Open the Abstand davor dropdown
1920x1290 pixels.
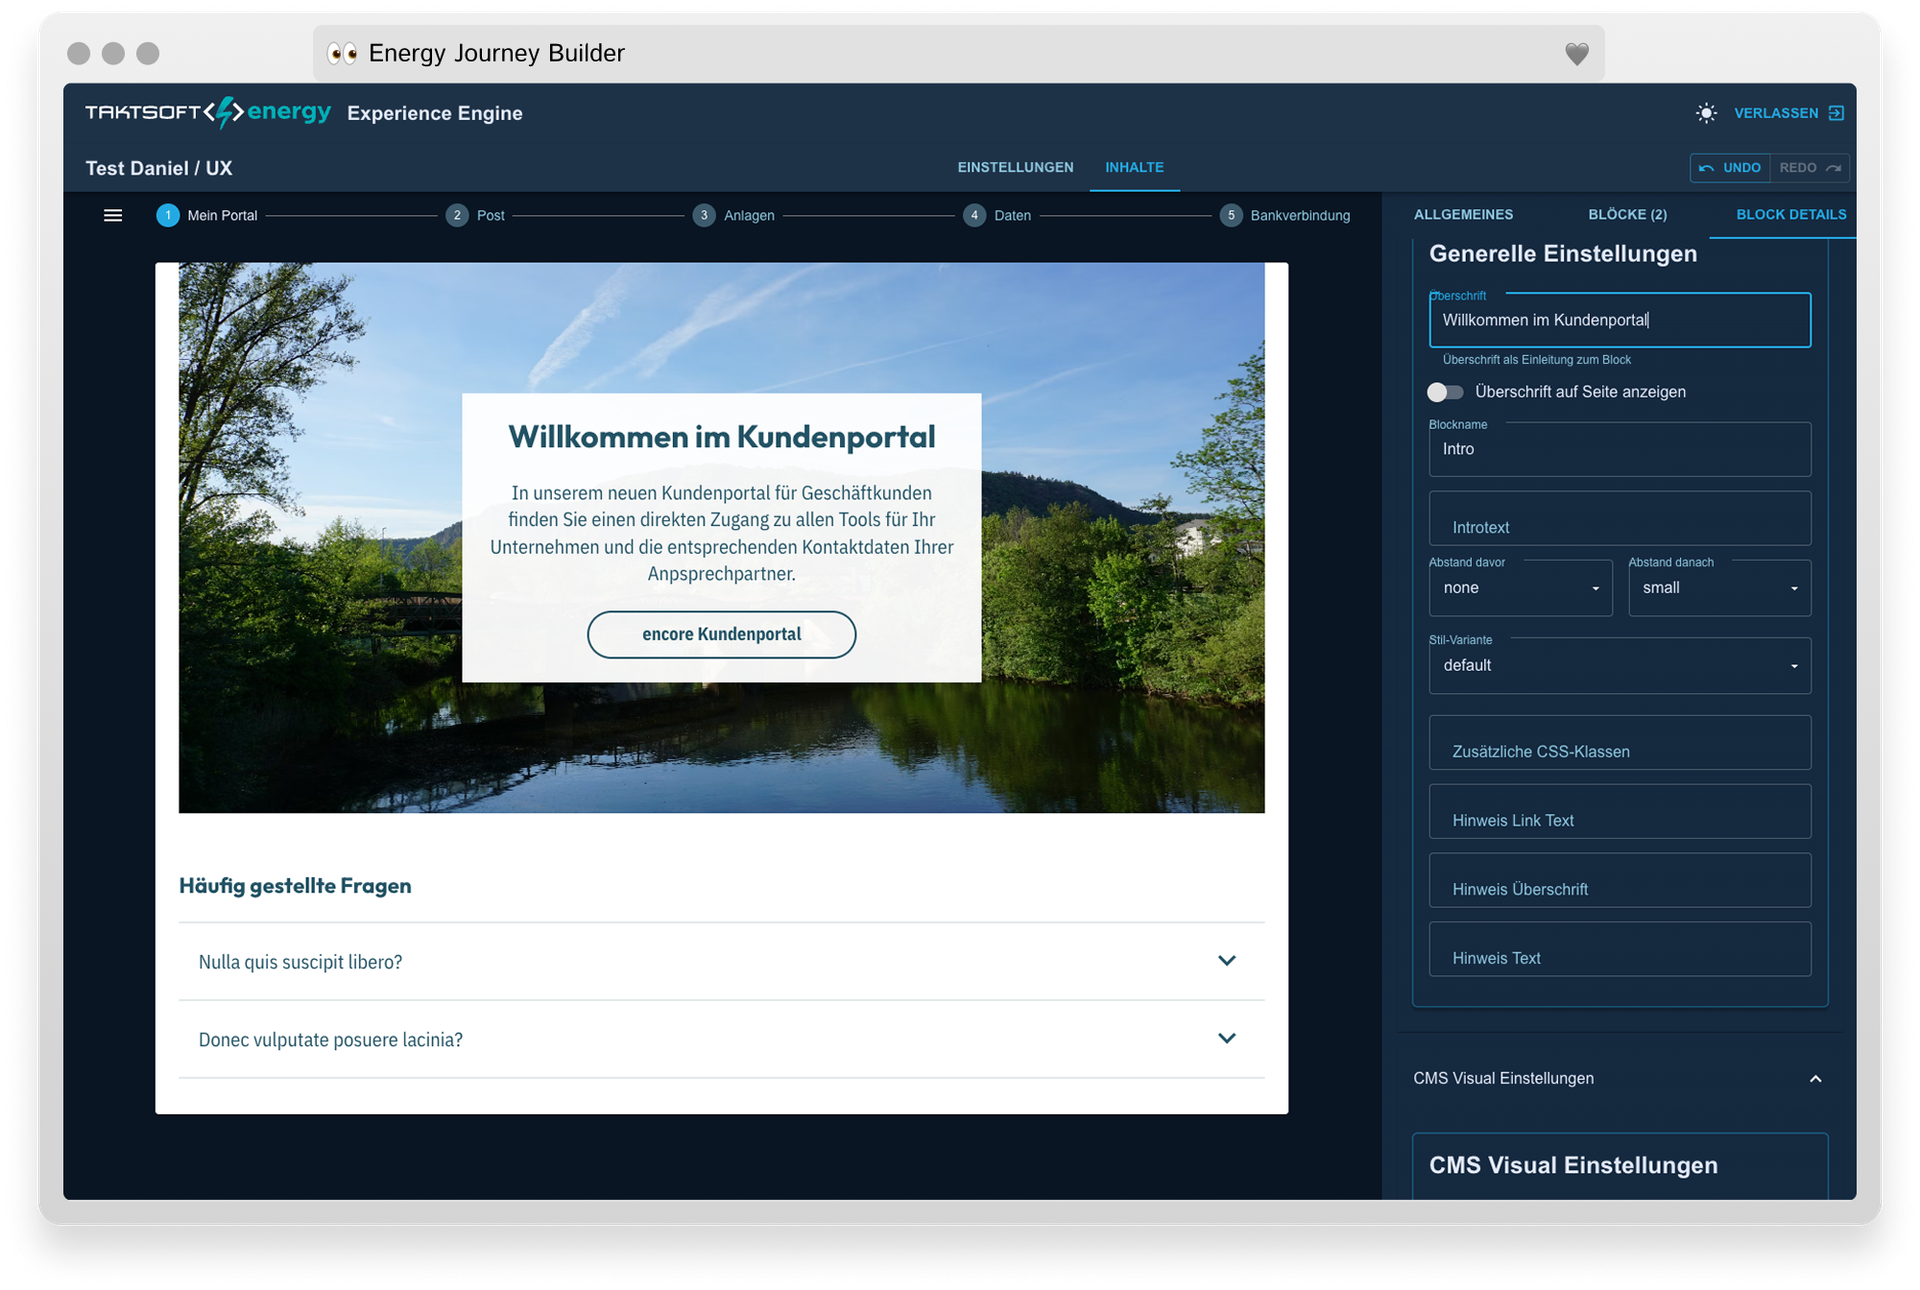(x=1520, y=588)
